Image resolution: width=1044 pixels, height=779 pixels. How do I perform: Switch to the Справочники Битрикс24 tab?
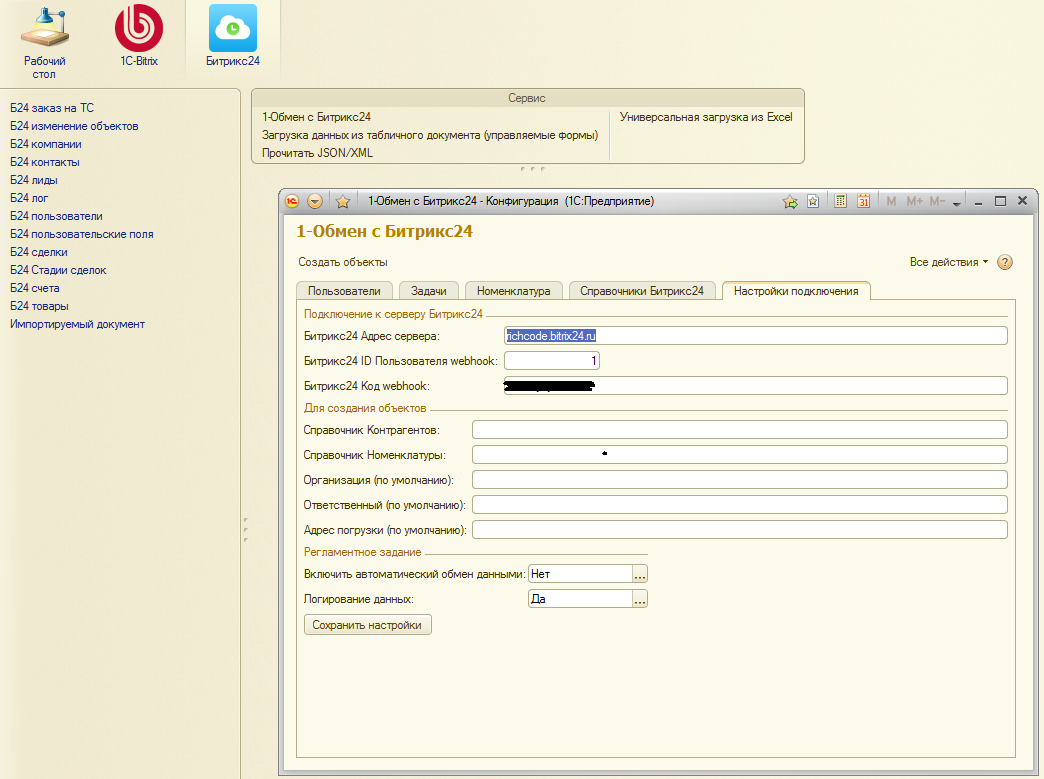643,291
